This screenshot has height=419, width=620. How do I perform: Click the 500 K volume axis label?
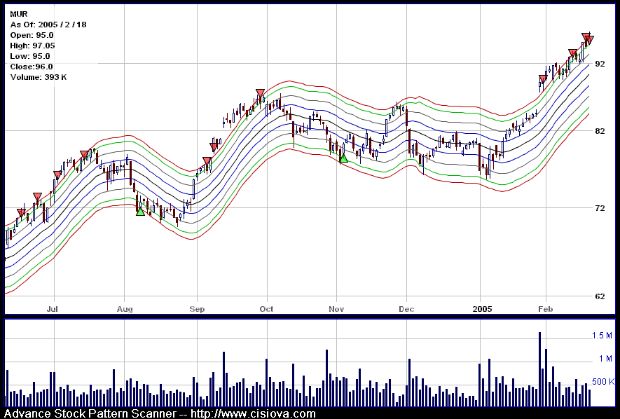(603, 382)
